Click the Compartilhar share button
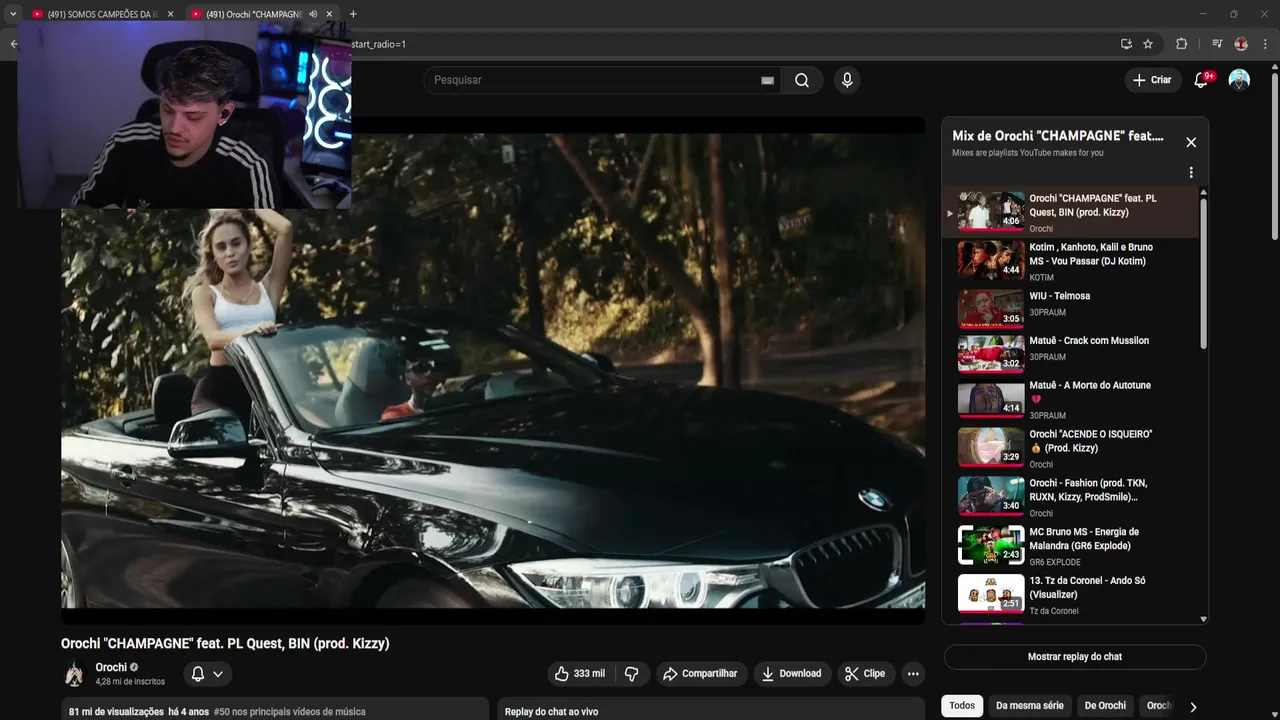This screenshot has height=720, width=1280. tap(700, 674)
